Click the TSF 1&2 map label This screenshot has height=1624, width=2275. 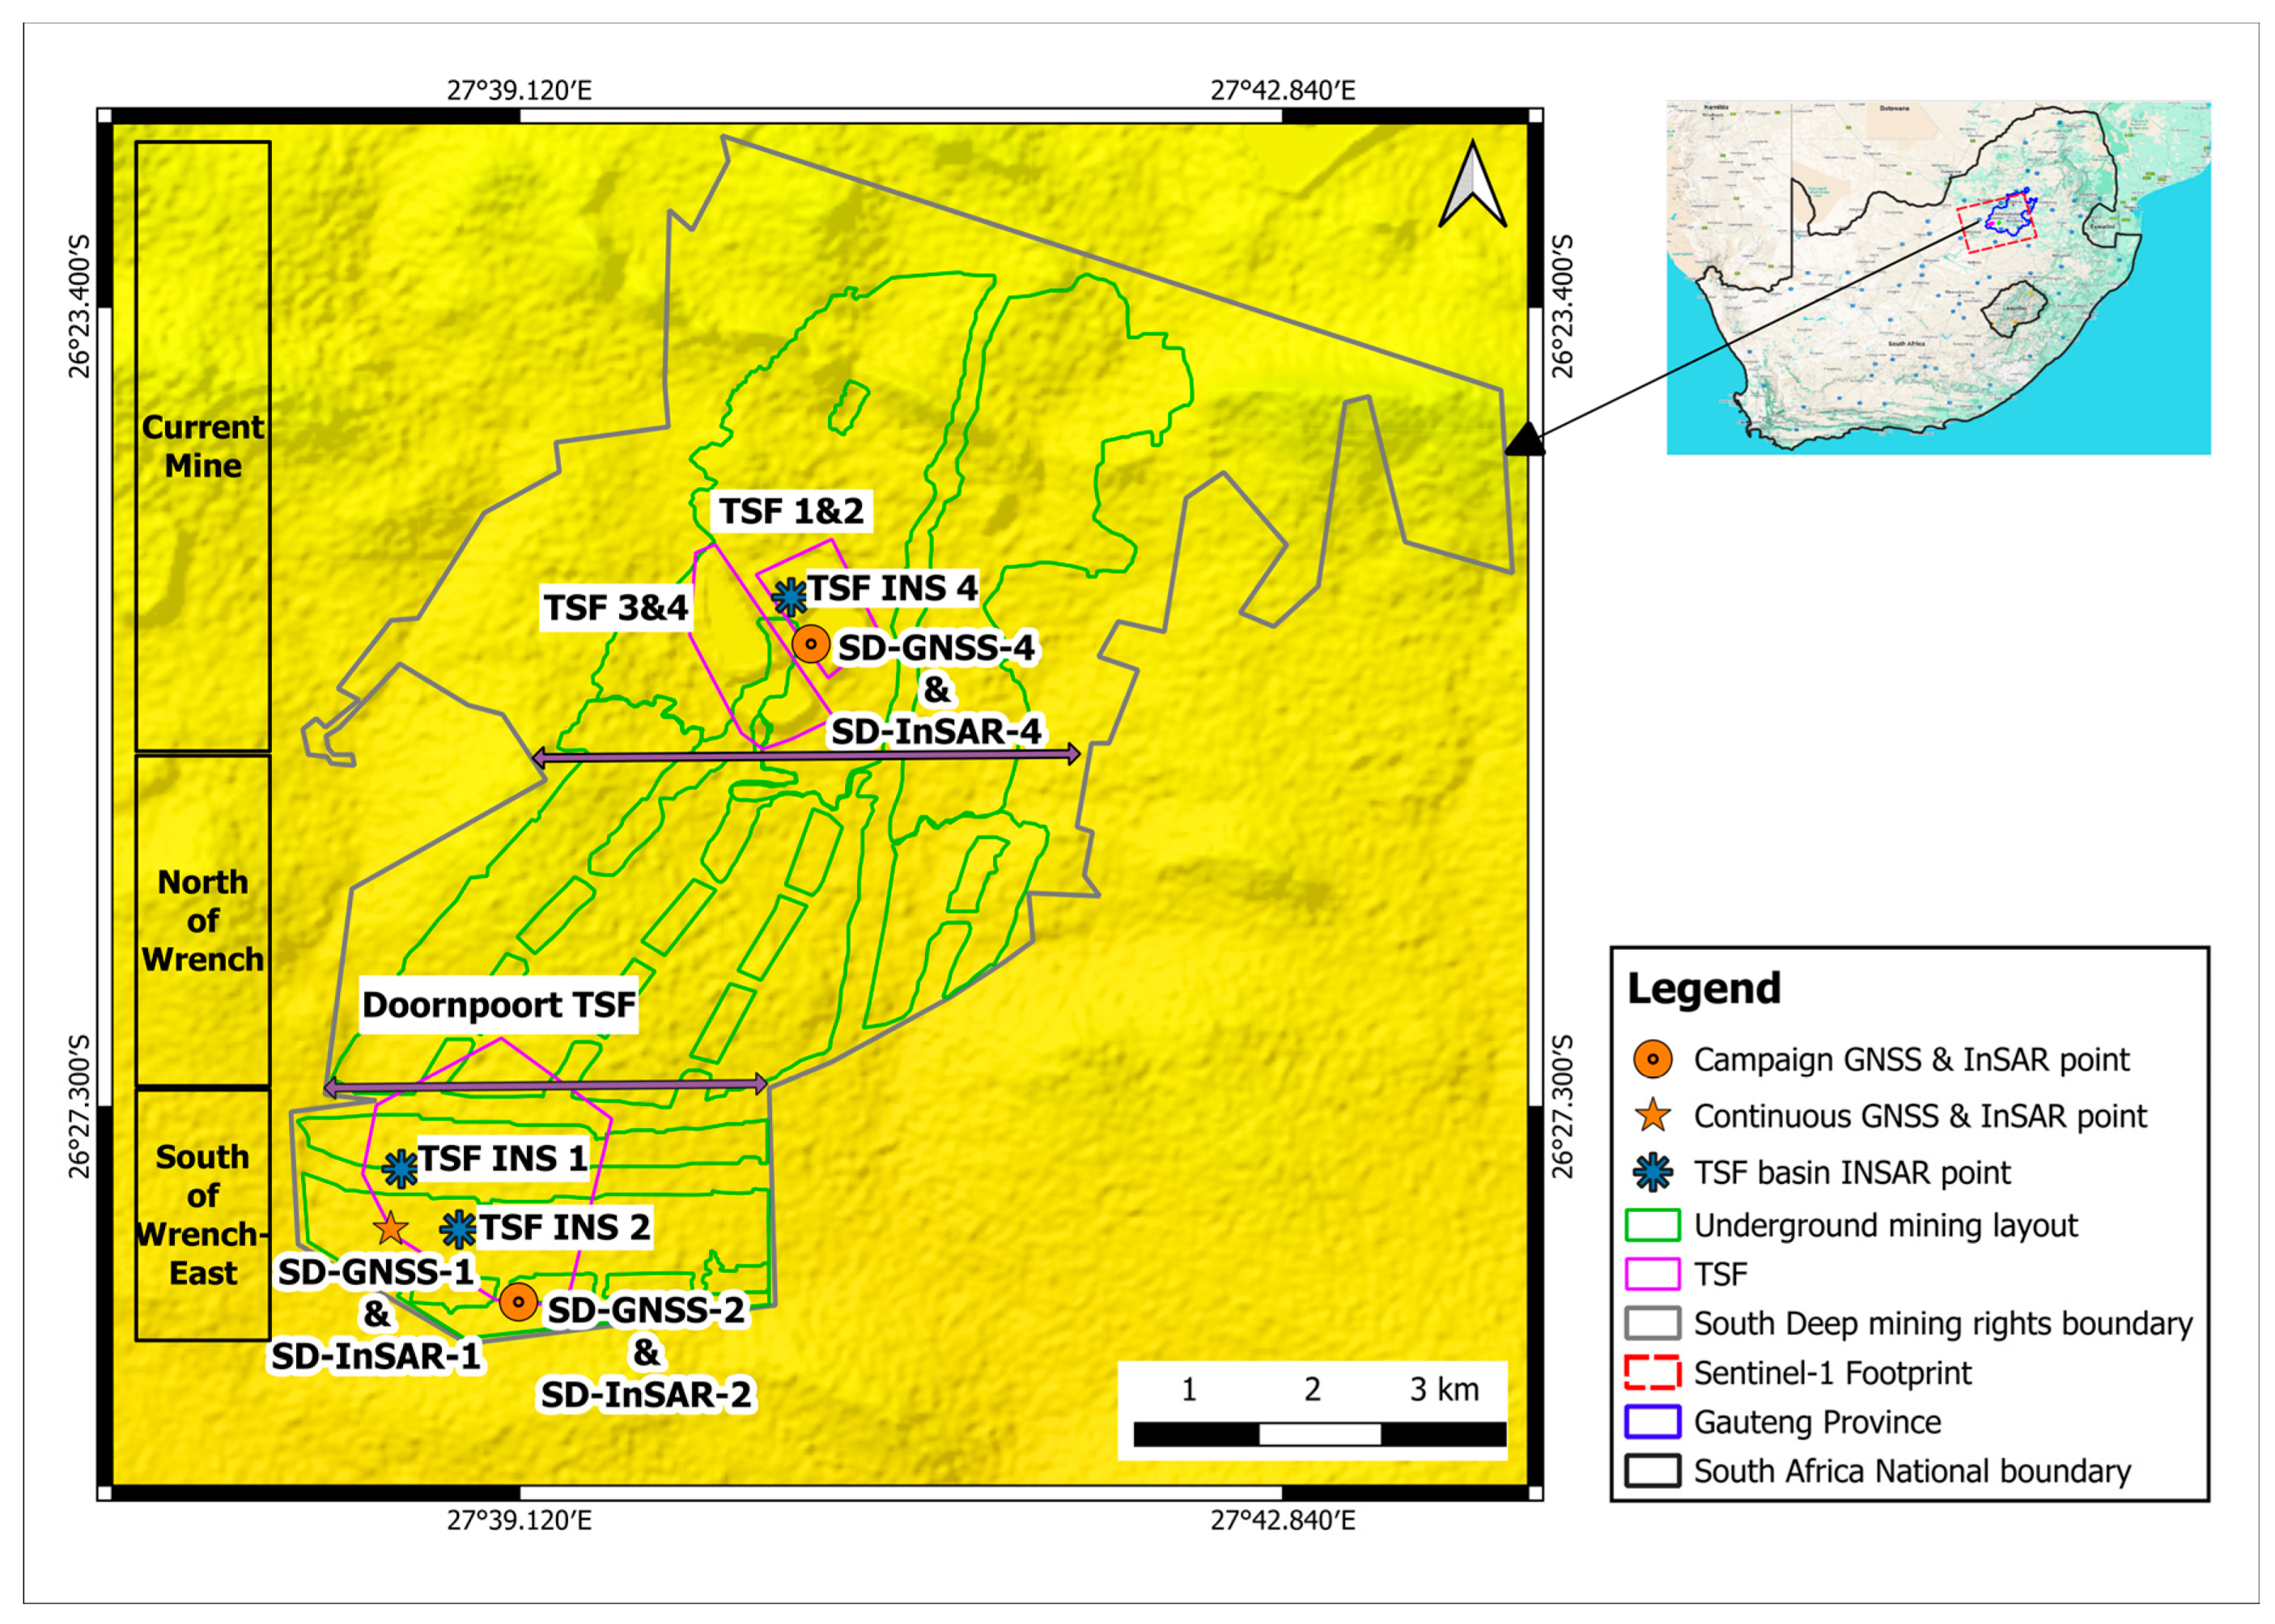pos(791,511)
